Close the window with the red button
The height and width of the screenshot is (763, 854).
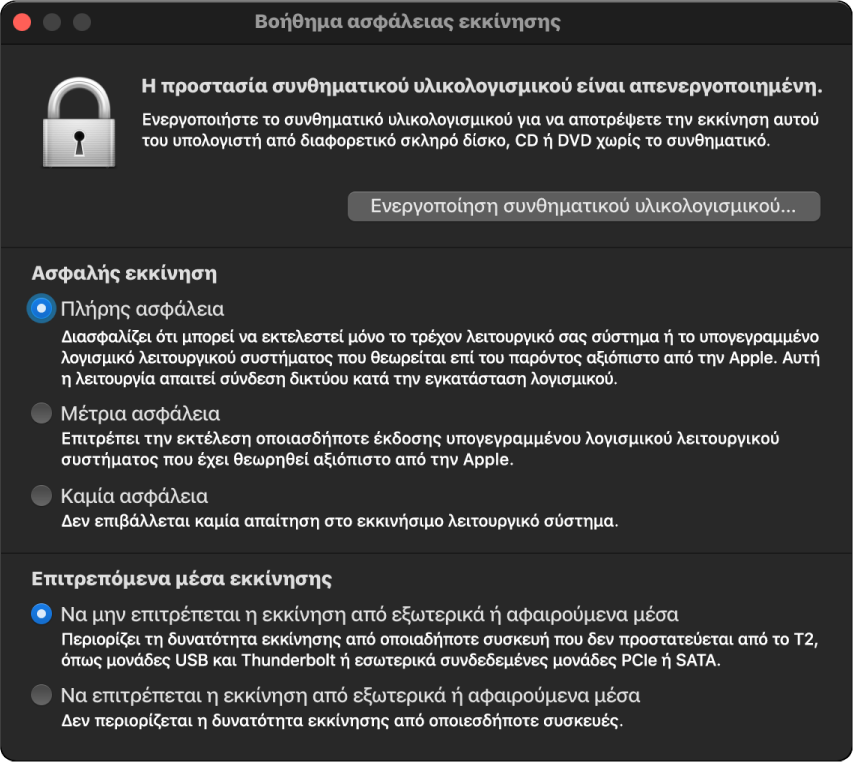21,21
